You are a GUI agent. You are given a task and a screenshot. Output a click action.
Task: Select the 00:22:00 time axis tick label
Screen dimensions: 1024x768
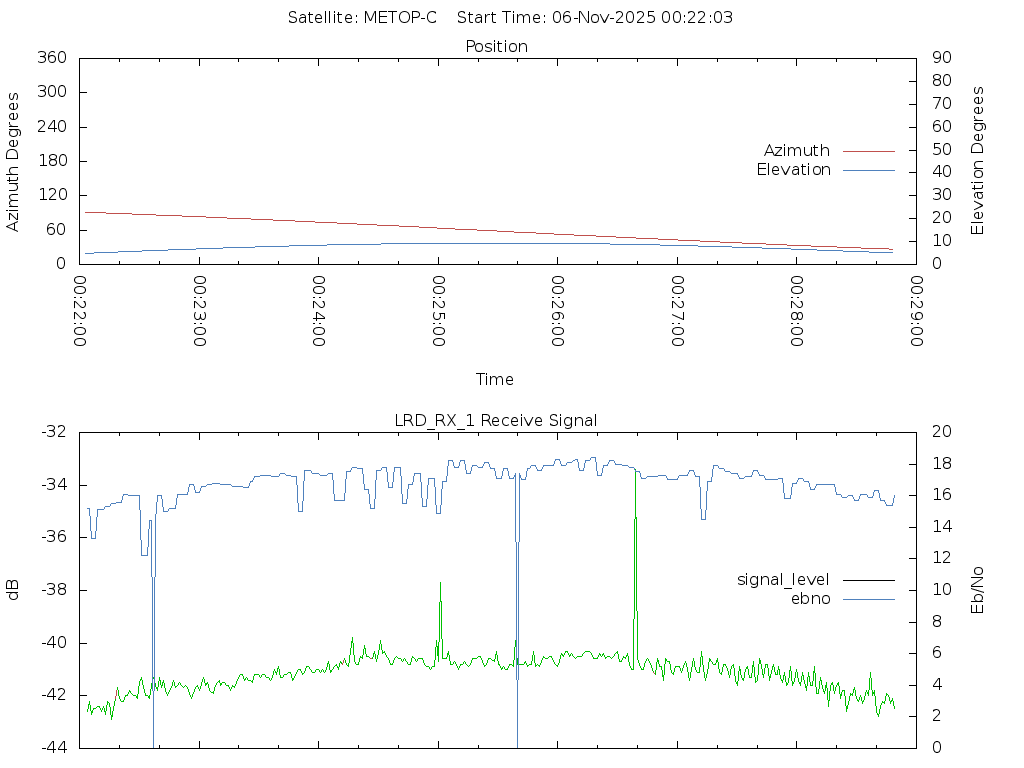80,312
